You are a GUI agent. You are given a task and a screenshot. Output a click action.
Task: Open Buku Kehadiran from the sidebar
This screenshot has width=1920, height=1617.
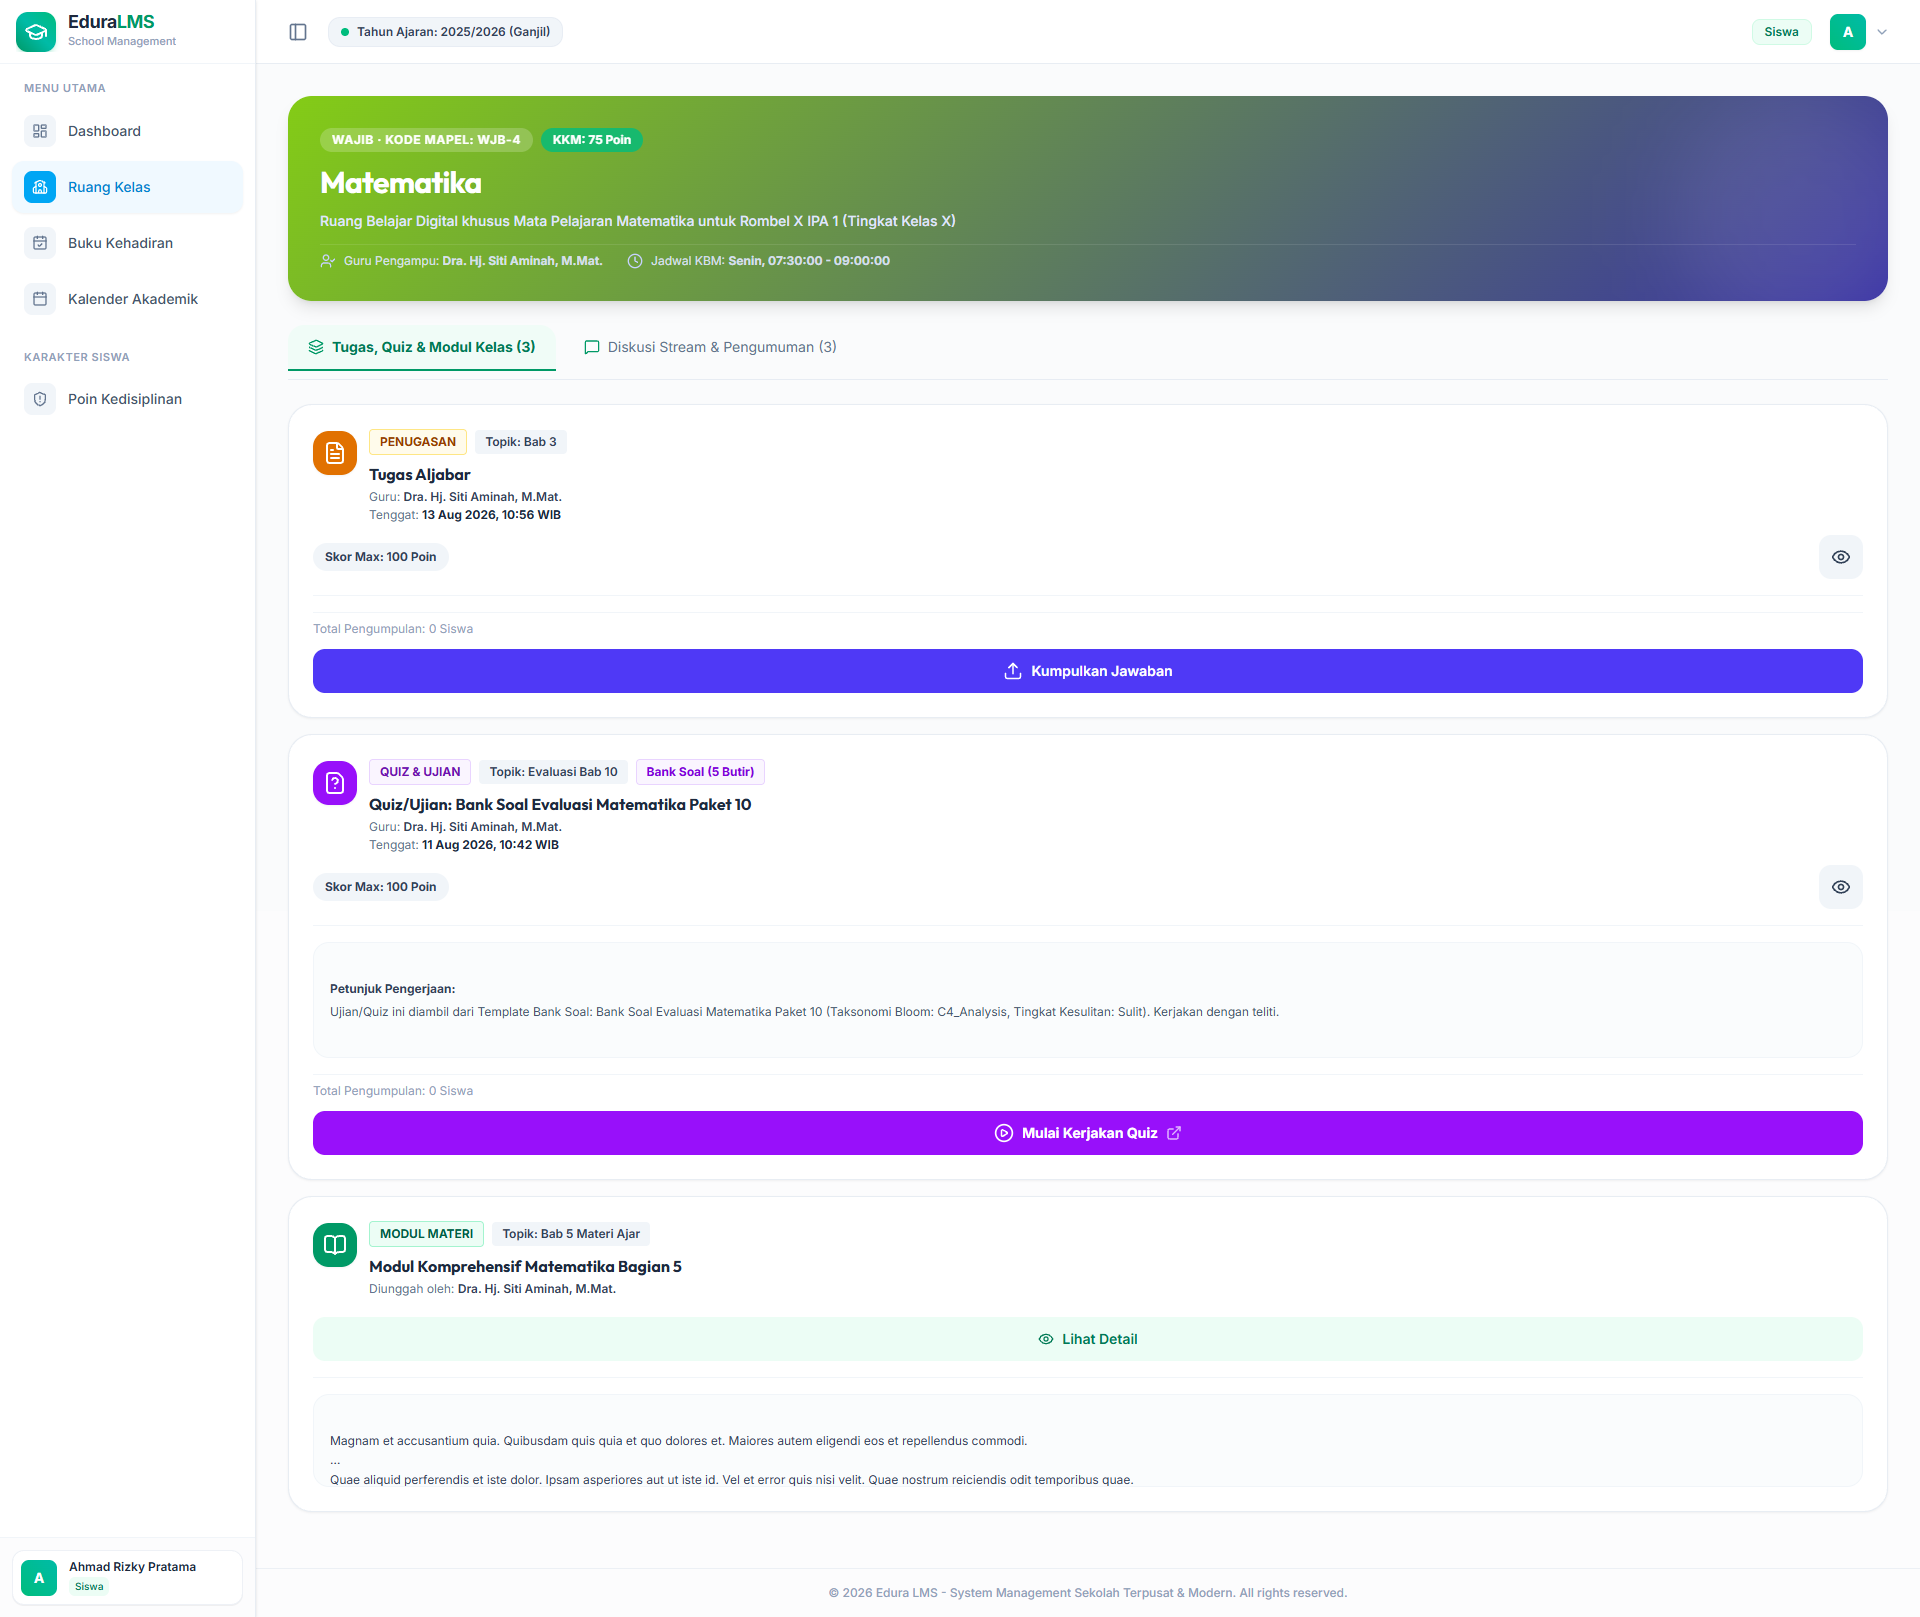(128, 243)
